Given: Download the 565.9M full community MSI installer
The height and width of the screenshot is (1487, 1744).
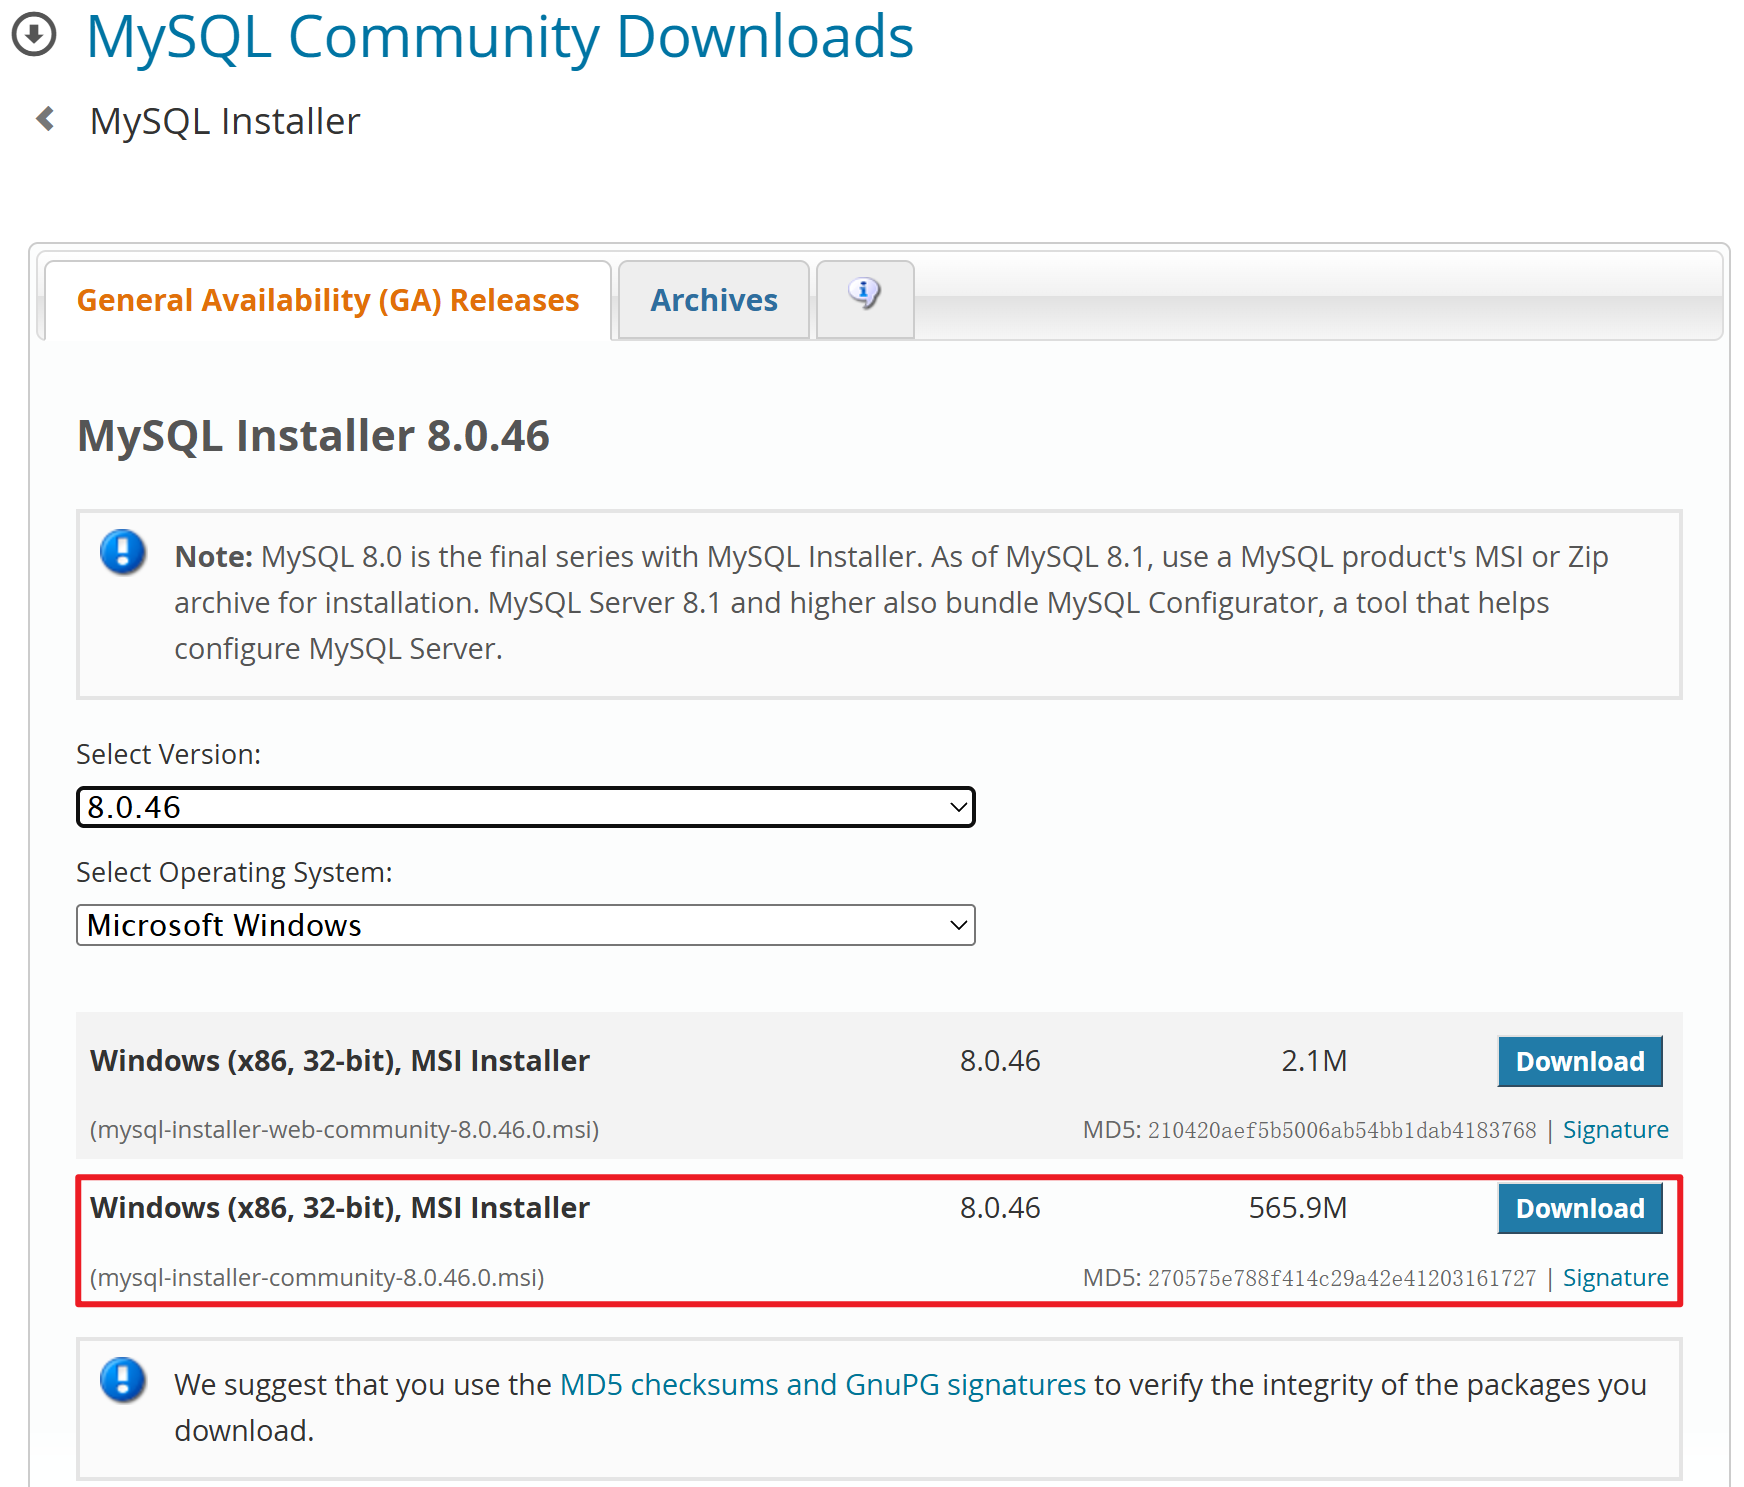Looking at the screenshot, I should [x=1580, y=1208].
